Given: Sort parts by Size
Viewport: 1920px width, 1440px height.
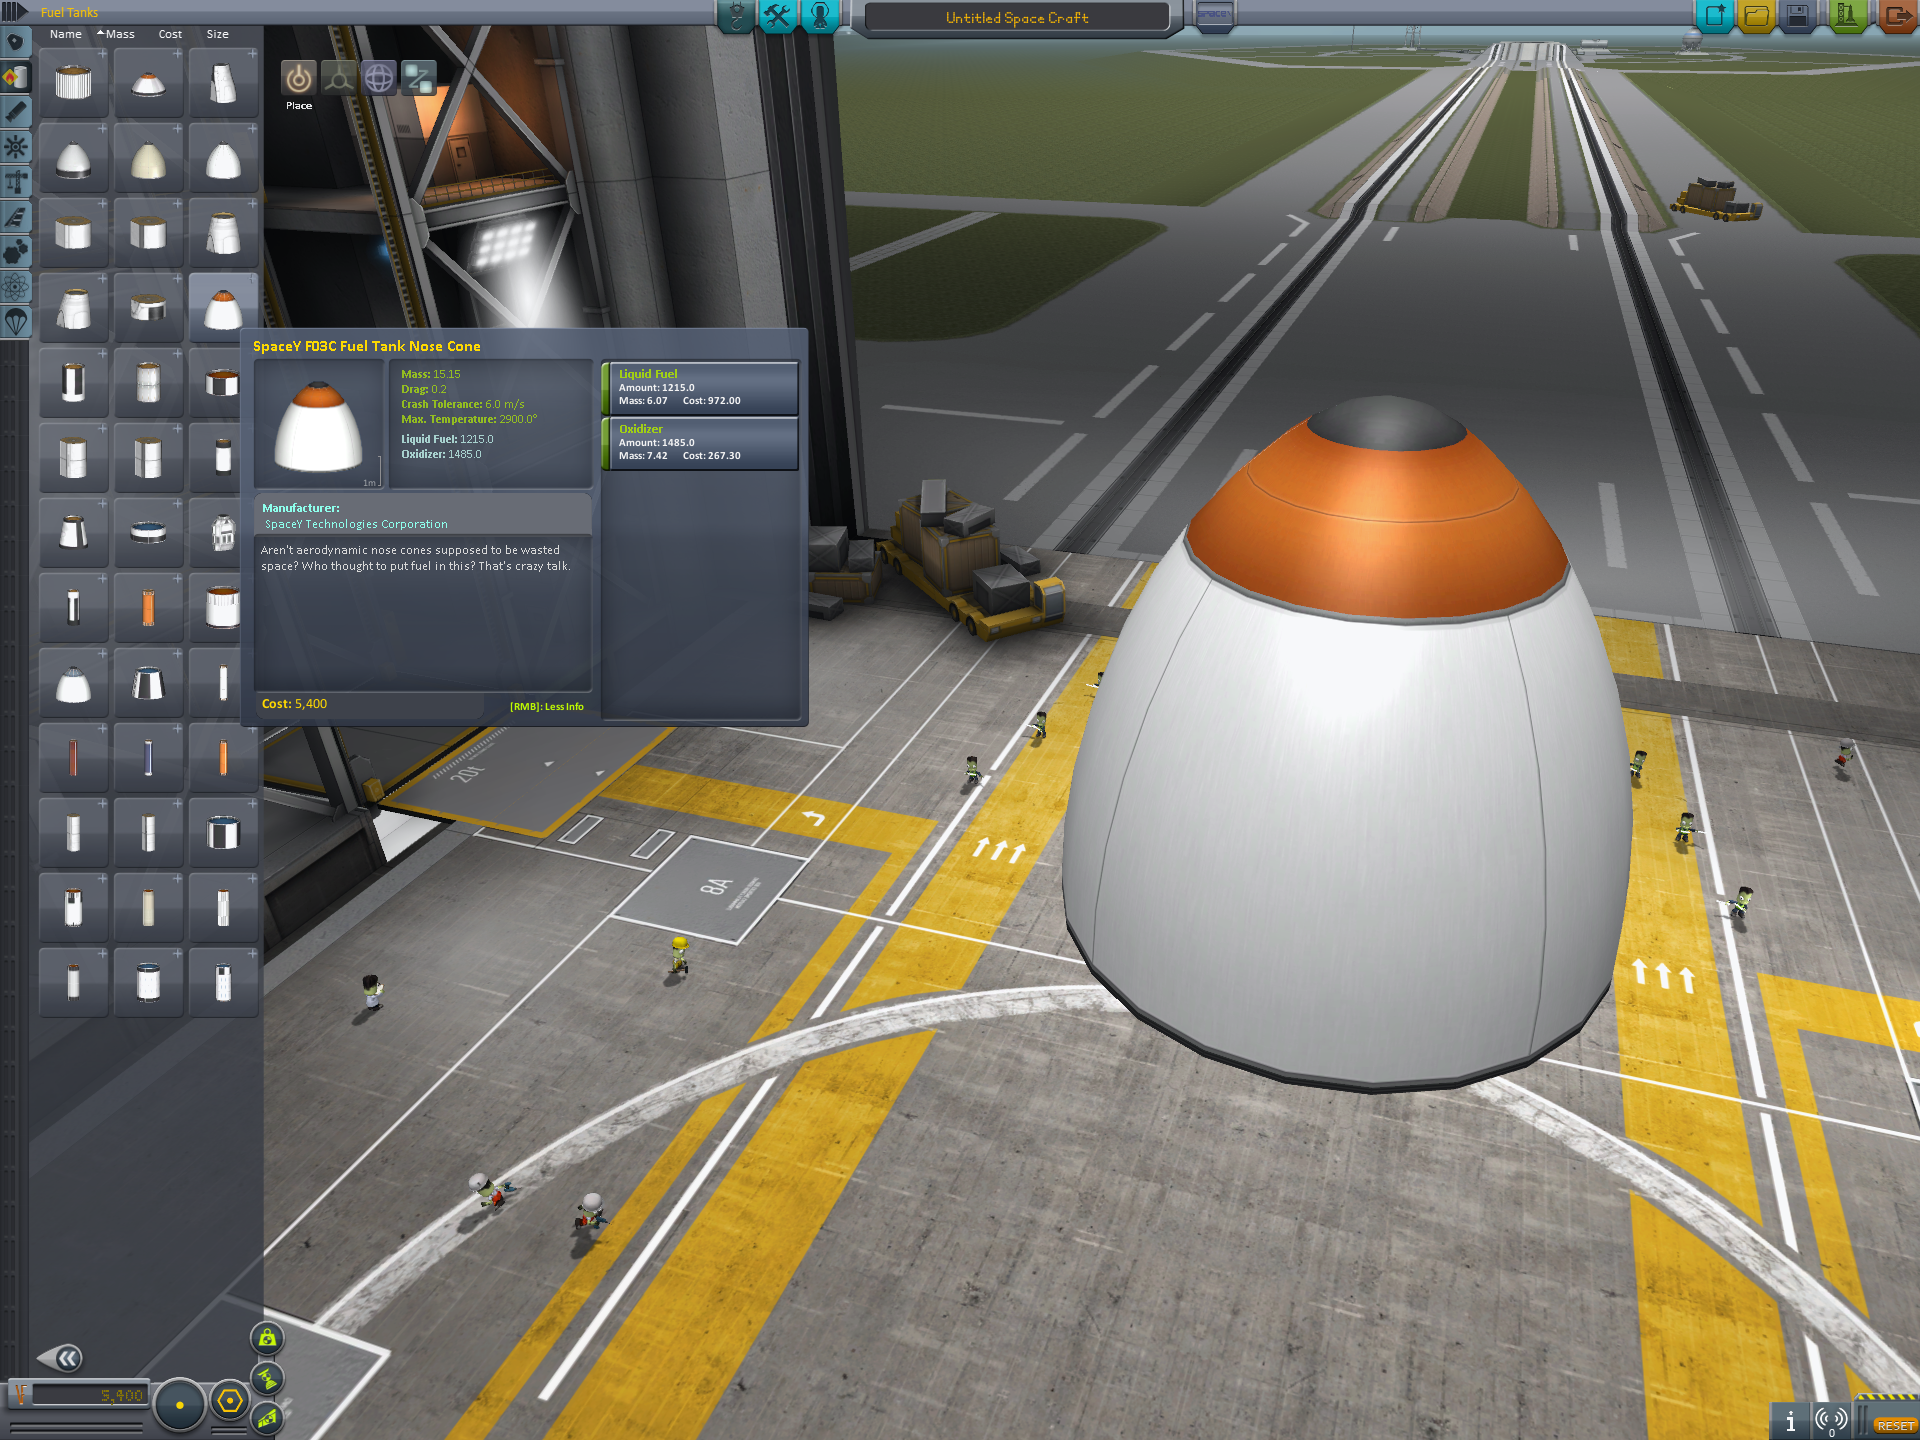Looking at the screenshot, I should click(x=217, y=34).
